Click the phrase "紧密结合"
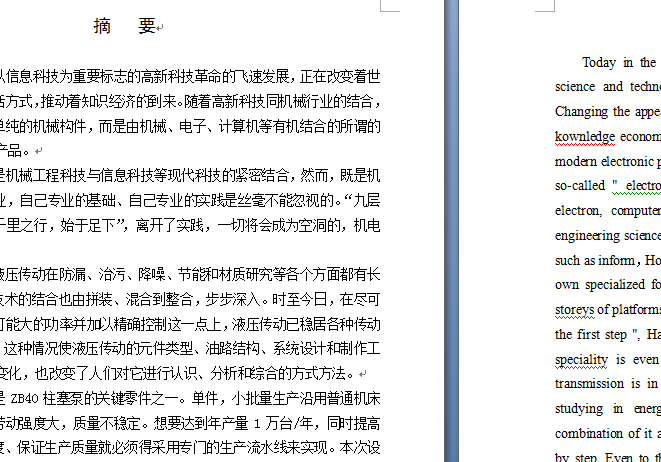 [x=262, y=175]
